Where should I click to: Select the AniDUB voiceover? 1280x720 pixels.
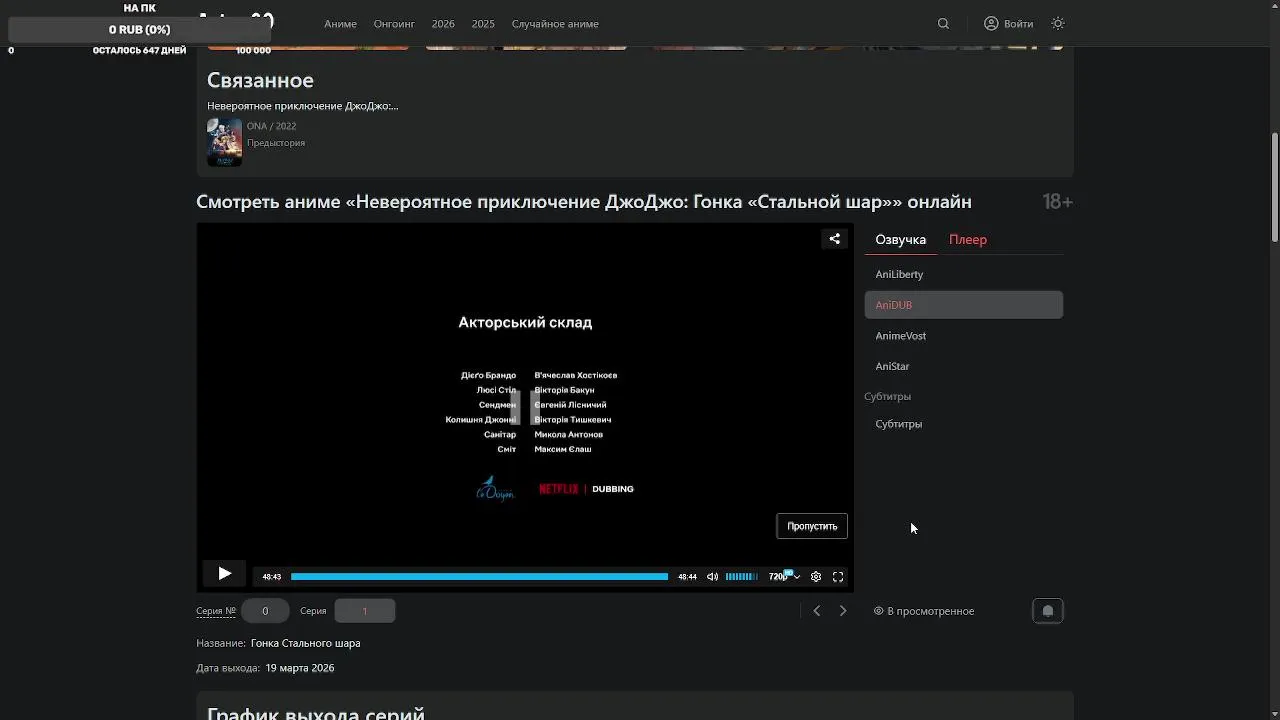963,305
